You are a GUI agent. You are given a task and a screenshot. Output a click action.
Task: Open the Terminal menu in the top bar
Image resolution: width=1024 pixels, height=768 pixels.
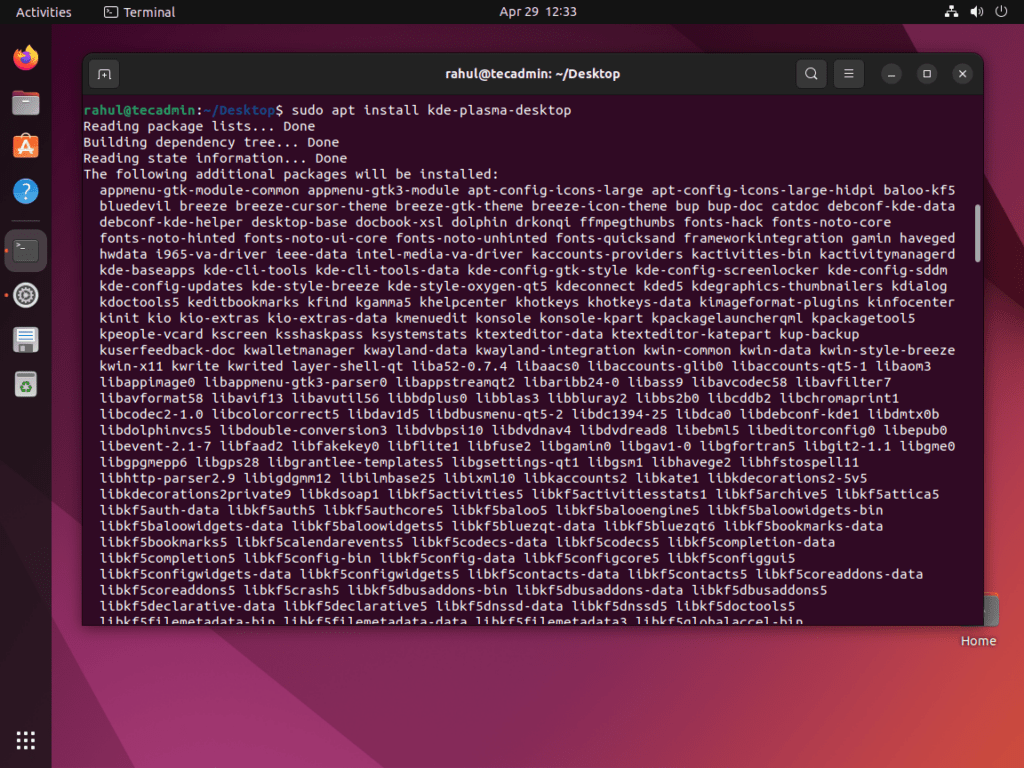pos(138,12)
